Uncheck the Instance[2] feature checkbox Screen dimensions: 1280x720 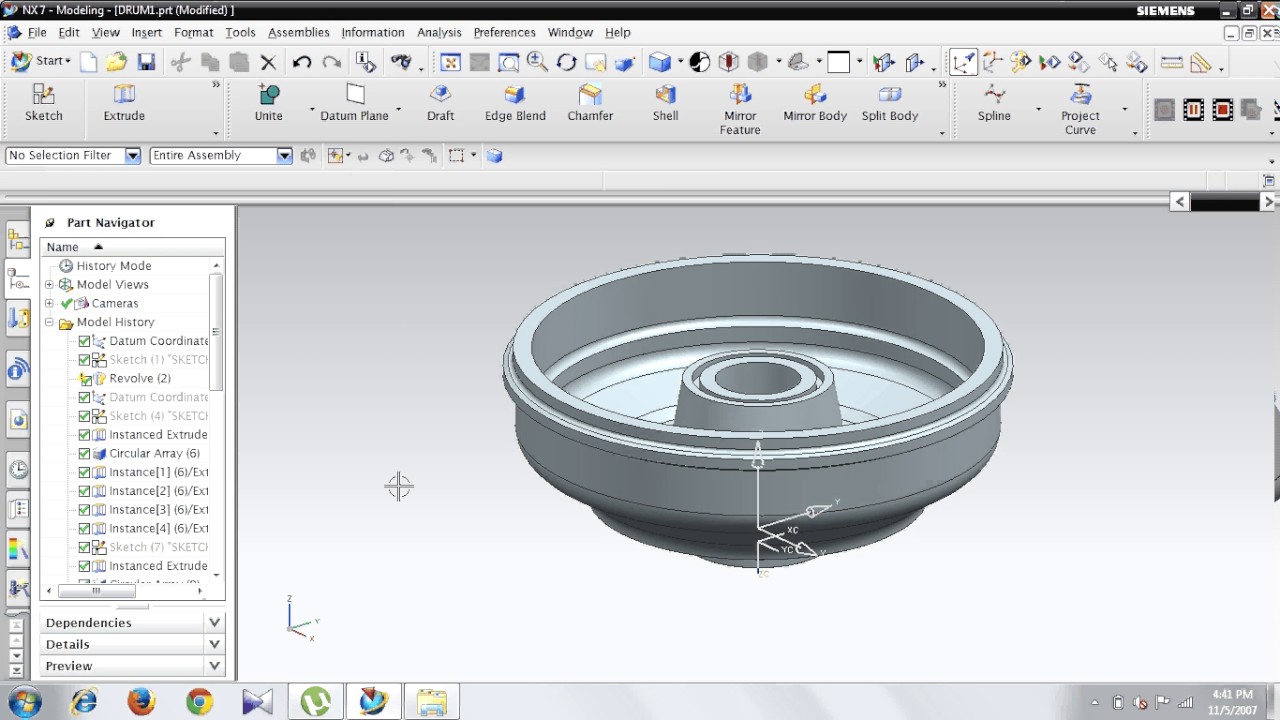click(x=85, y=491)
